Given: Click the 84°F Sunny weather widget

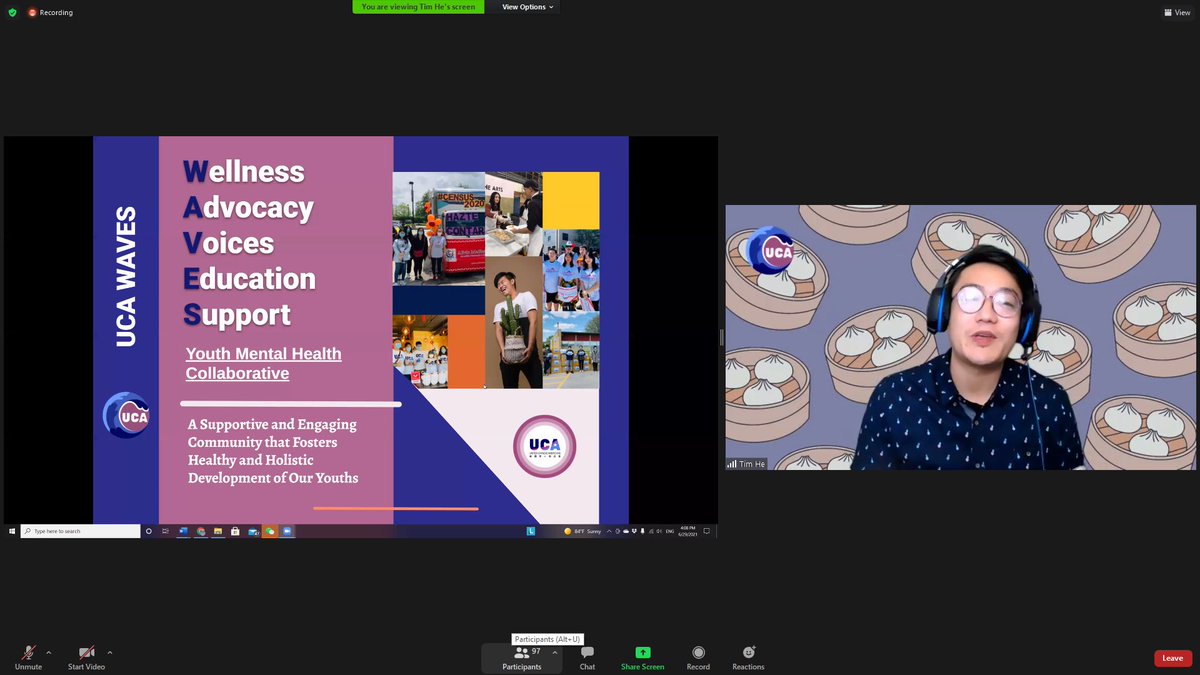Looking at the screenshot, I should [x=583, y=531].
